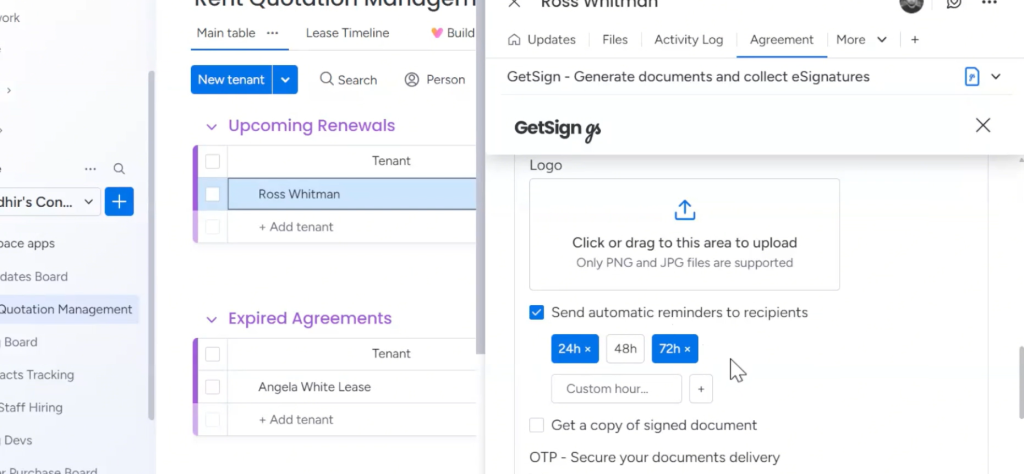Click the sidebar search magnifier icon
The image size is (1024, 474).
click(x=119, y=169)
